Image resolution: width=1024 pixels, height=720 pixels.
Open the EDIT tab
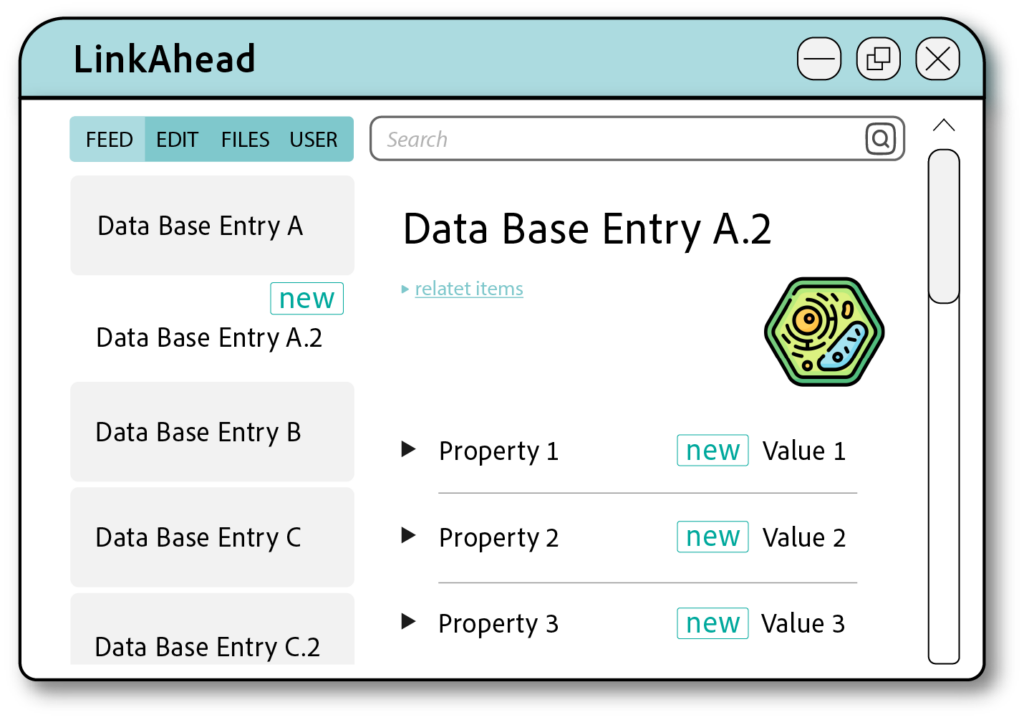(177, 140)
